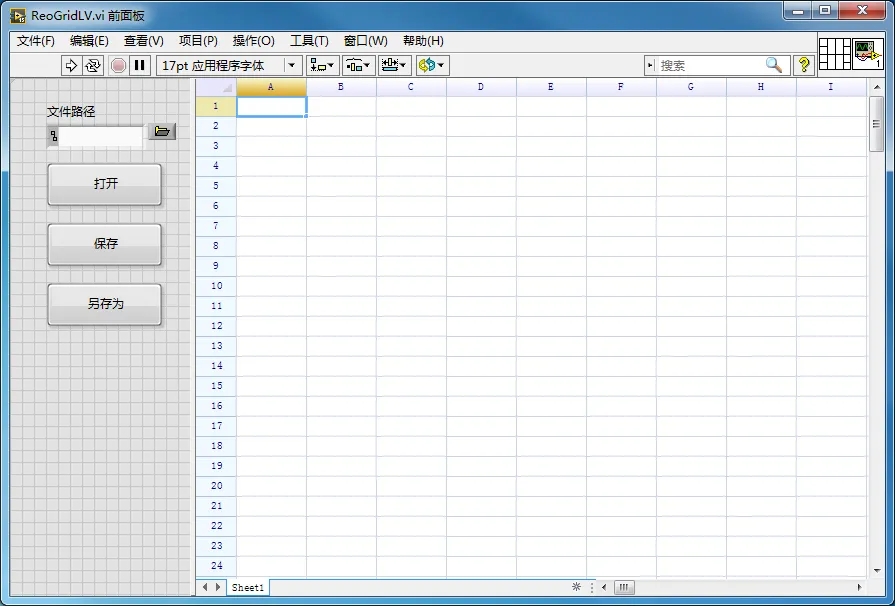Click the path type selector beside file path
The height and width of the screenshot is (606, 895).
pos(53,136)
